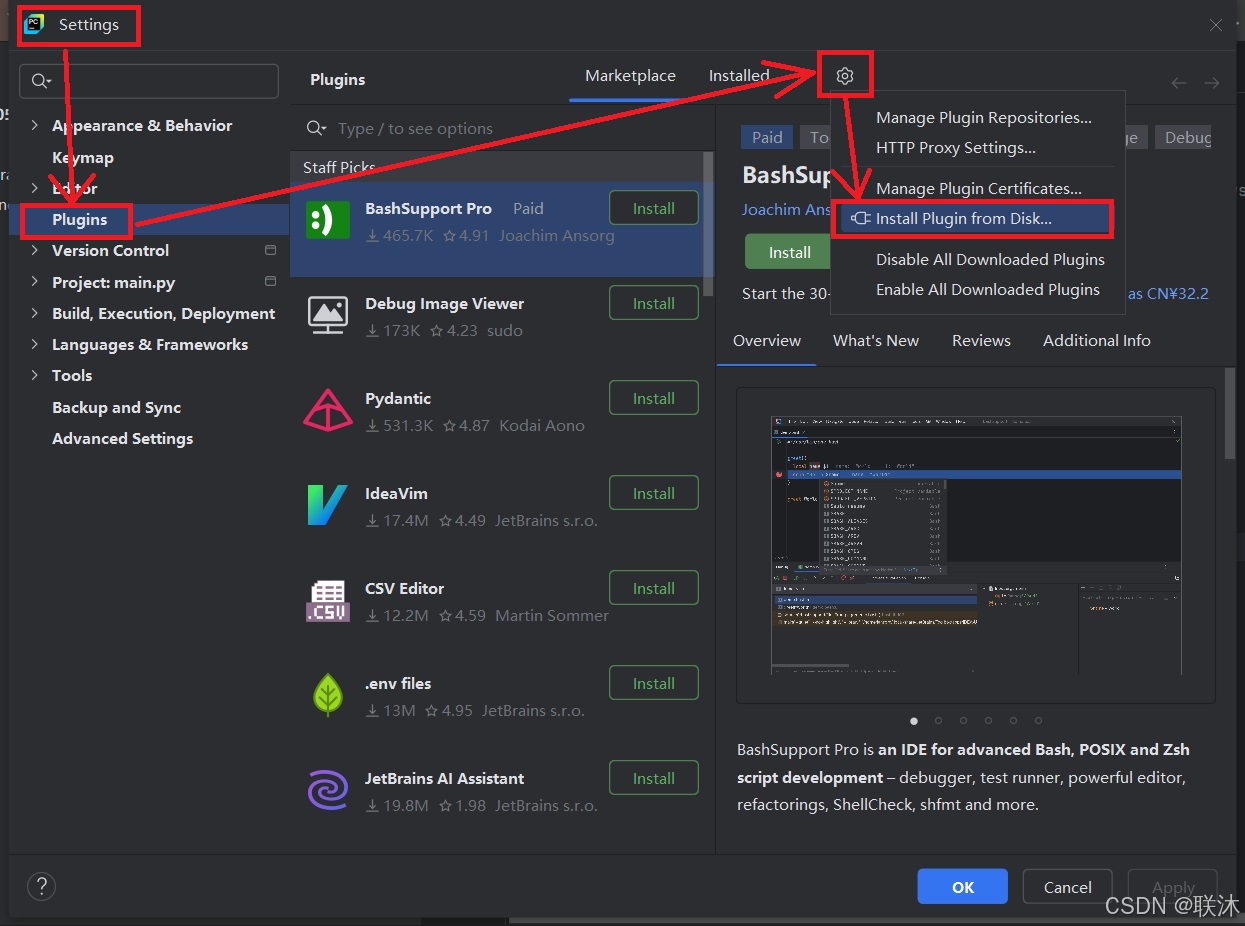This screenshot has width=1245, height=926.
Task: Click the OK button
Action: [963, 887]
